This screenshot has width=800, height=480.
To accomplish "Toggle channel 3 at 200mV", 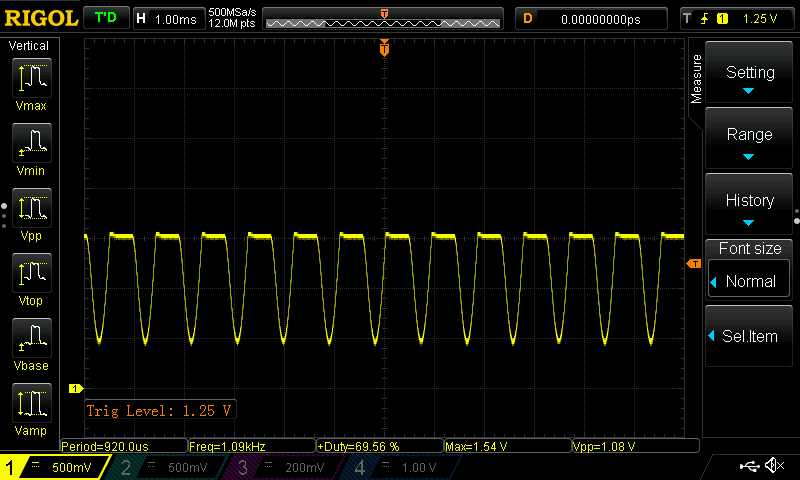I will pyautogui.click(x=283, y=467).
